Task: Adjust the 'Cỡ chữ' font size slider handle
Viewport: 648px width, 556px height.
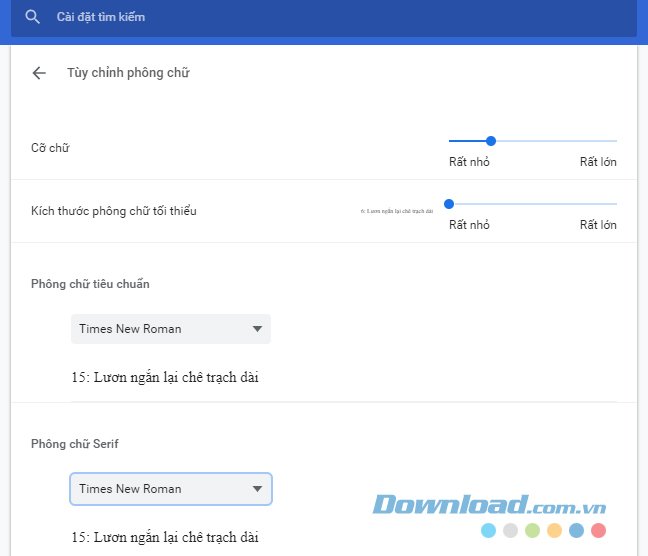Action: pyautogui.click(x=491, y=141)
